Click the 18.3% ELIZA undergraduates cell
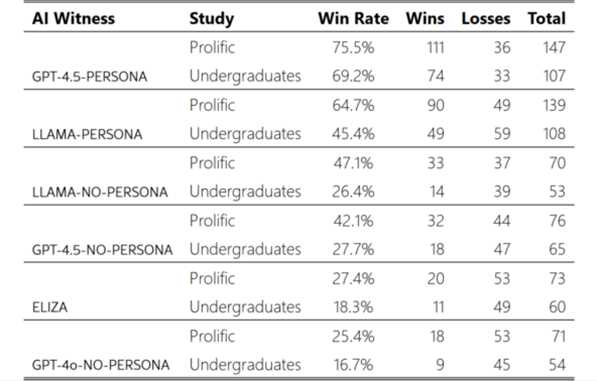The width and height of the screenshot is (597, 381). pos(353,307)
